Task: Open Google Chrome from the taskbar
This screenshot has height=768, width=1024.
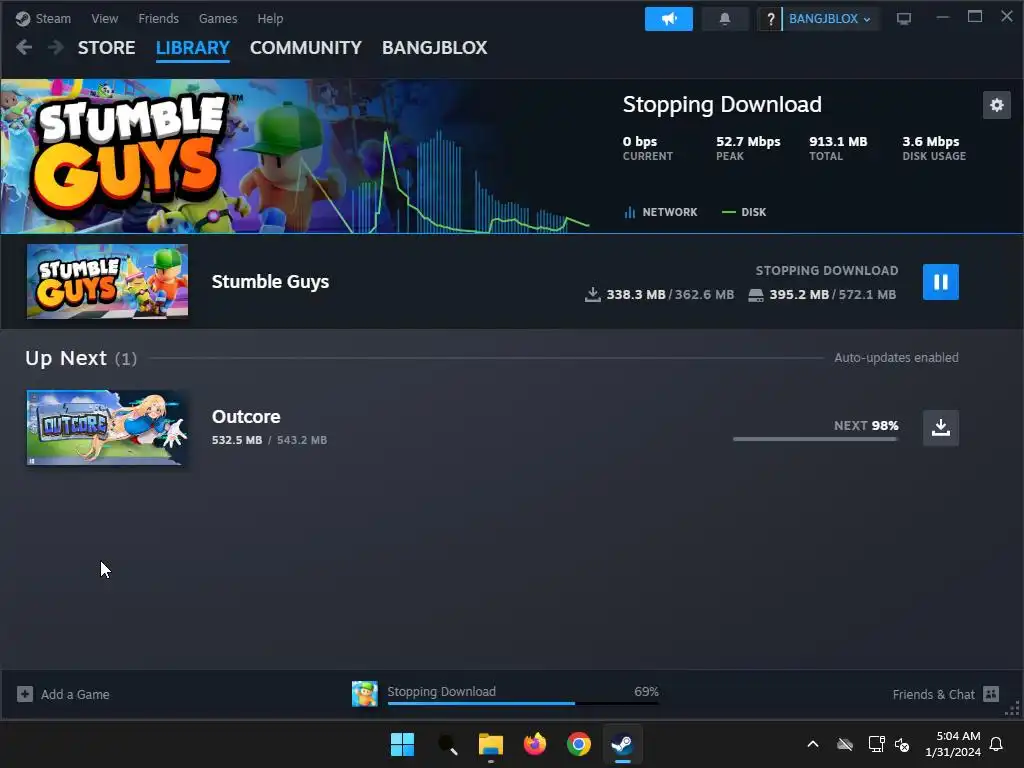Action: point(579,744)
